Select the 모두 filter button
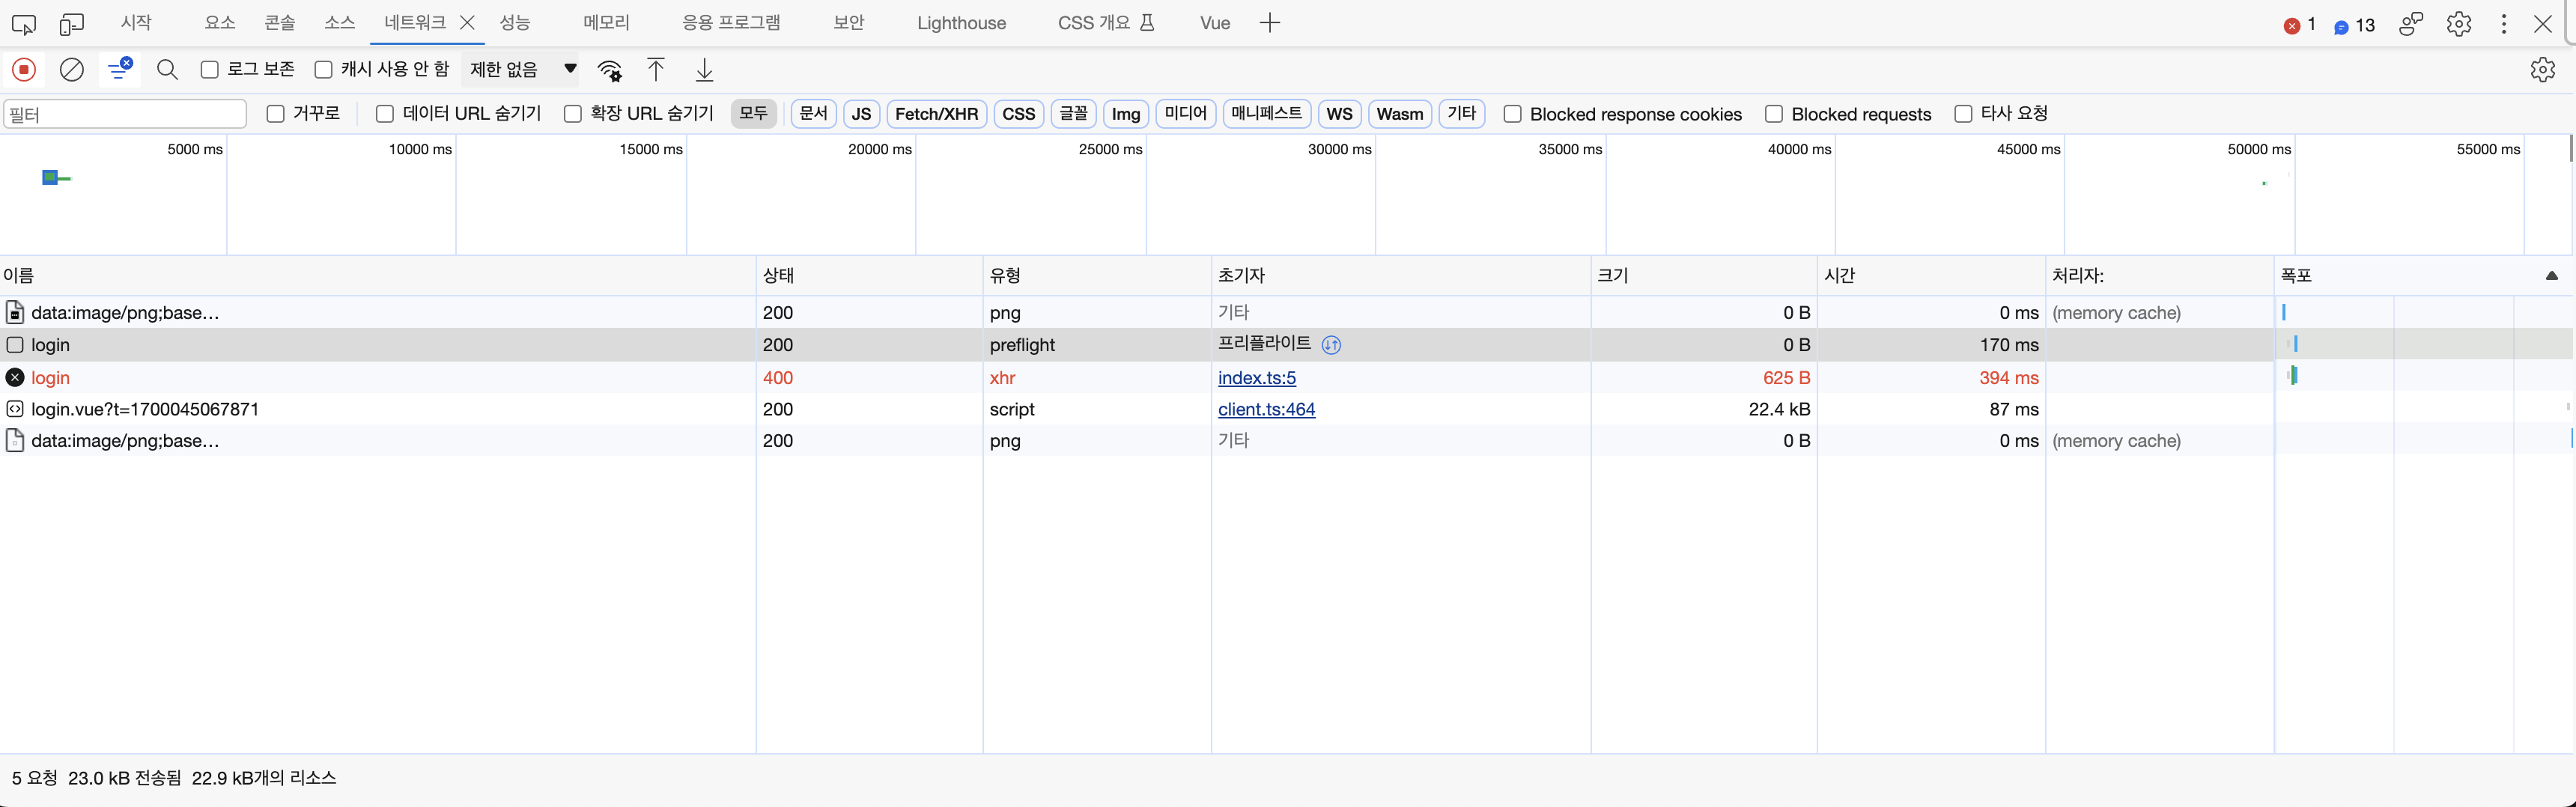Image resolution: width=2576 pixels, height=807 pixels. click(754, 114)
